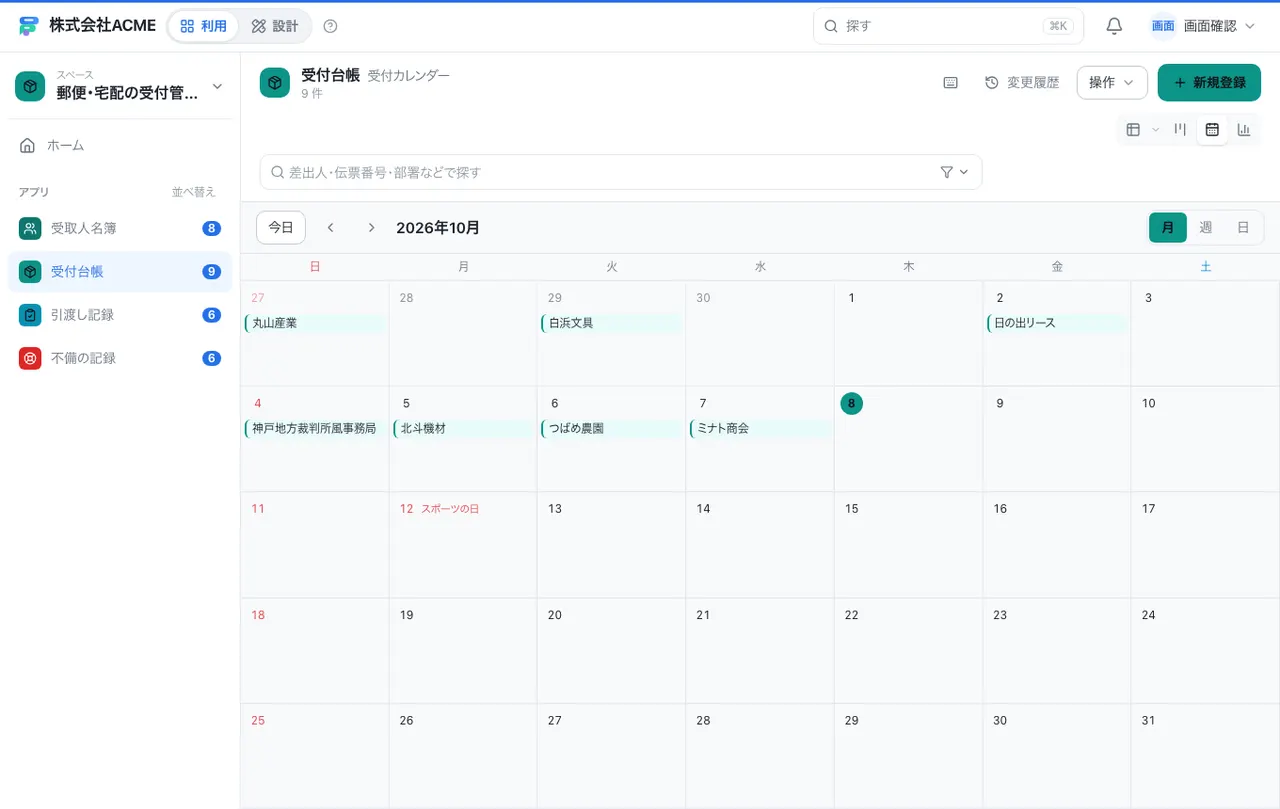Open the filter dropdown in search bar
This screenshot has width=1280, height=809.
(955, 172)
